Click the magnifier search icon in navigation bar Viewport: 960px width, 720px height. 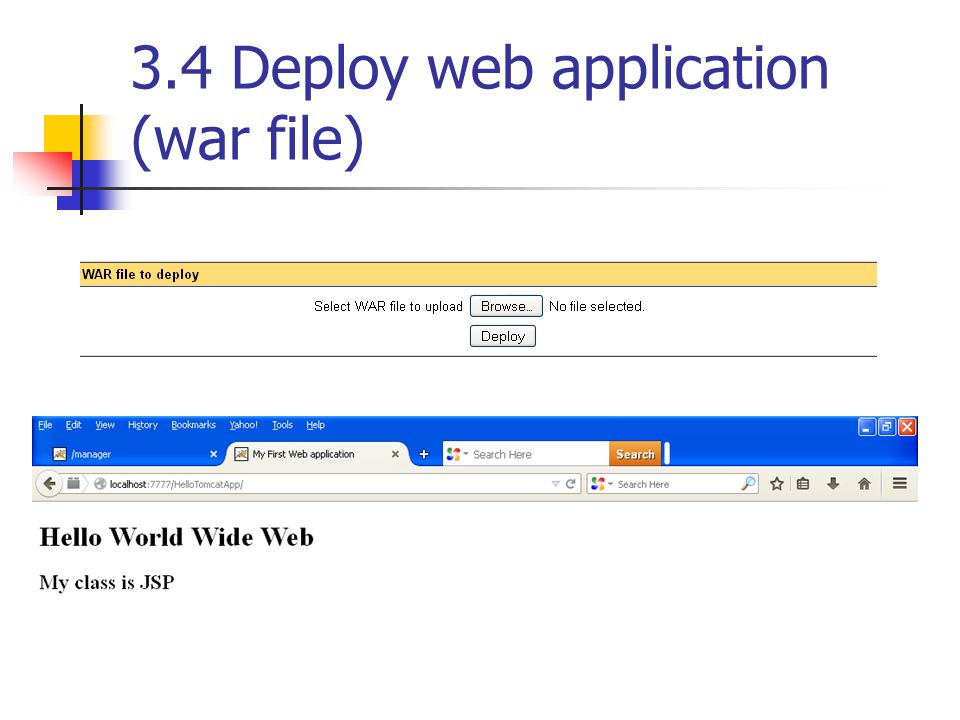[748, 484]
